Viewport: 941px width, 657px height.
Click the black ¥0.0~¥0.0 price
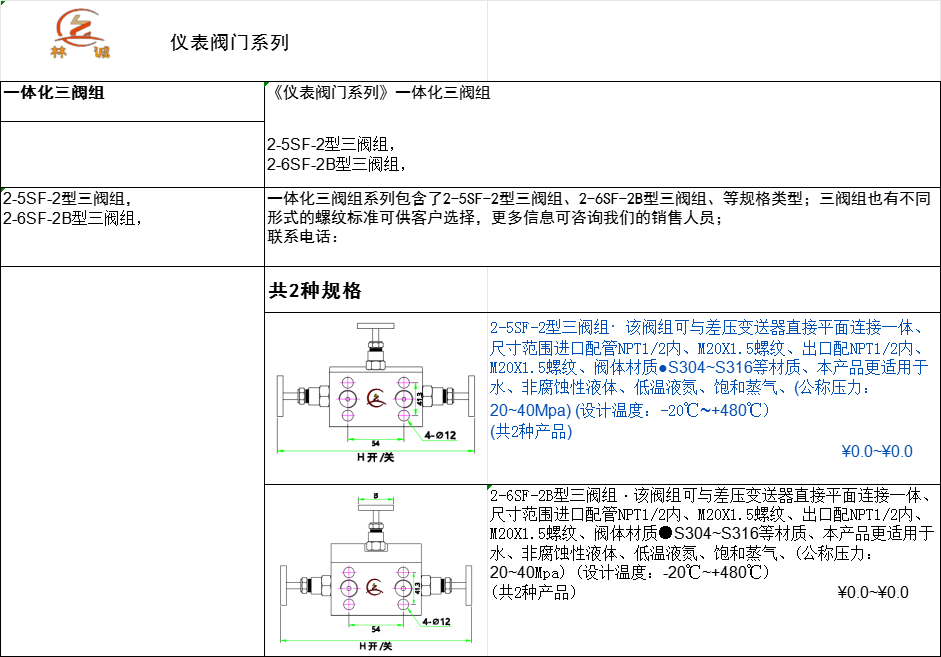(x=873, y=592)
